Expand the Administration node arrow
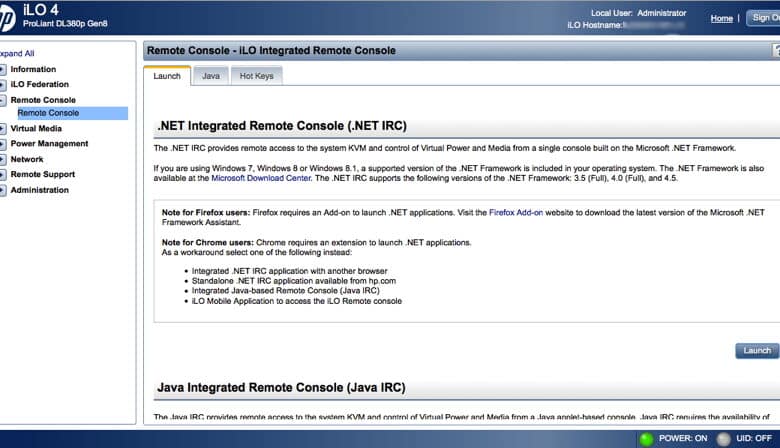780x448 pixels. click(x=2, y=190)
